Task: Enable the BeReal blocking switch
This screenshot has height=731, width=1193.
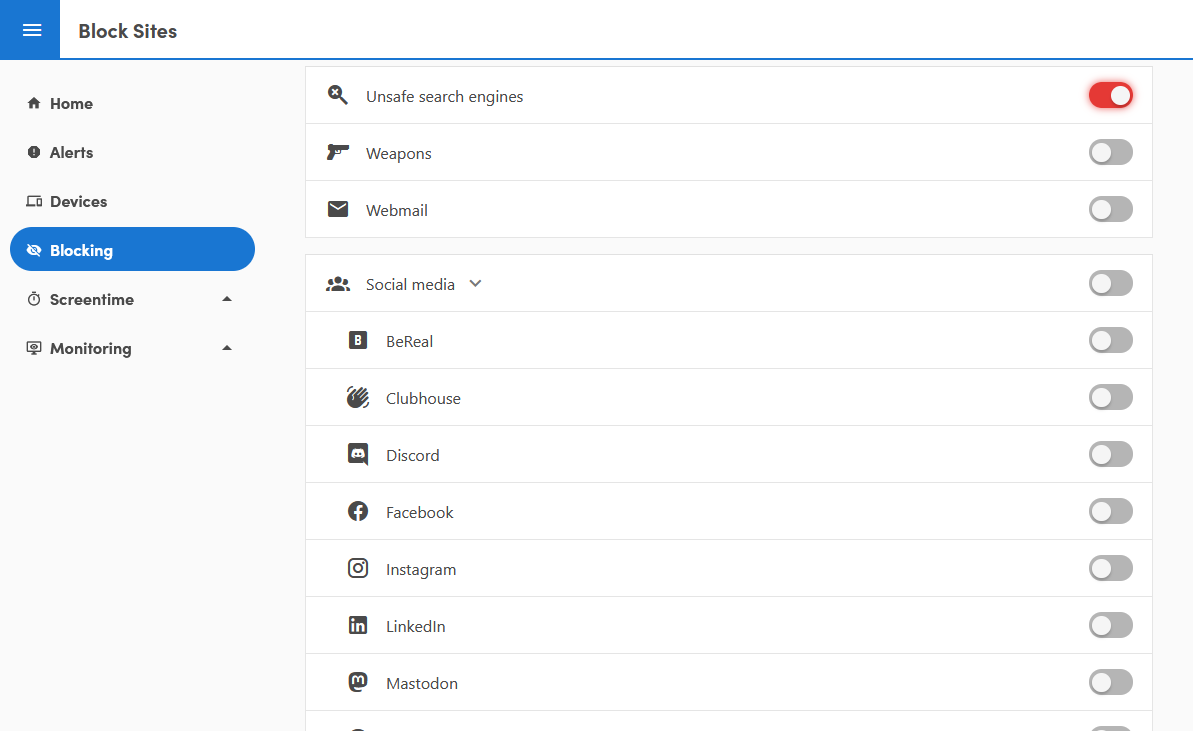Action: pyautogui.click(x=1110, y=340)
